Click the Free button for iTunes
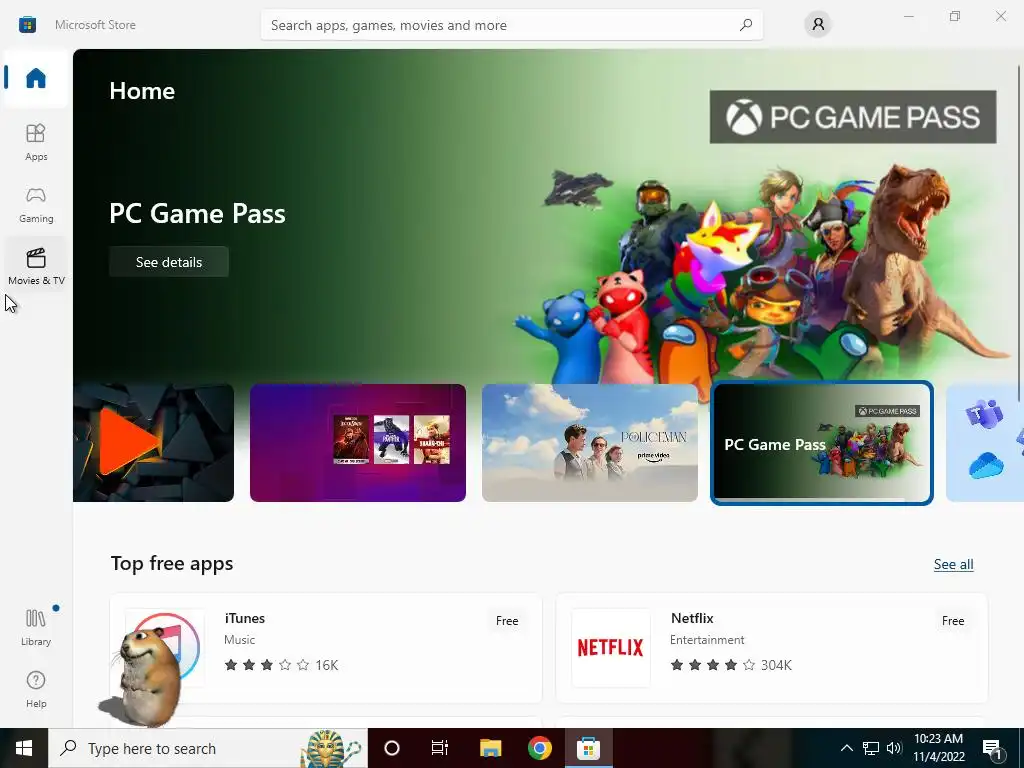This screenshot has width=1024, height=768. [x=507, y=620]
